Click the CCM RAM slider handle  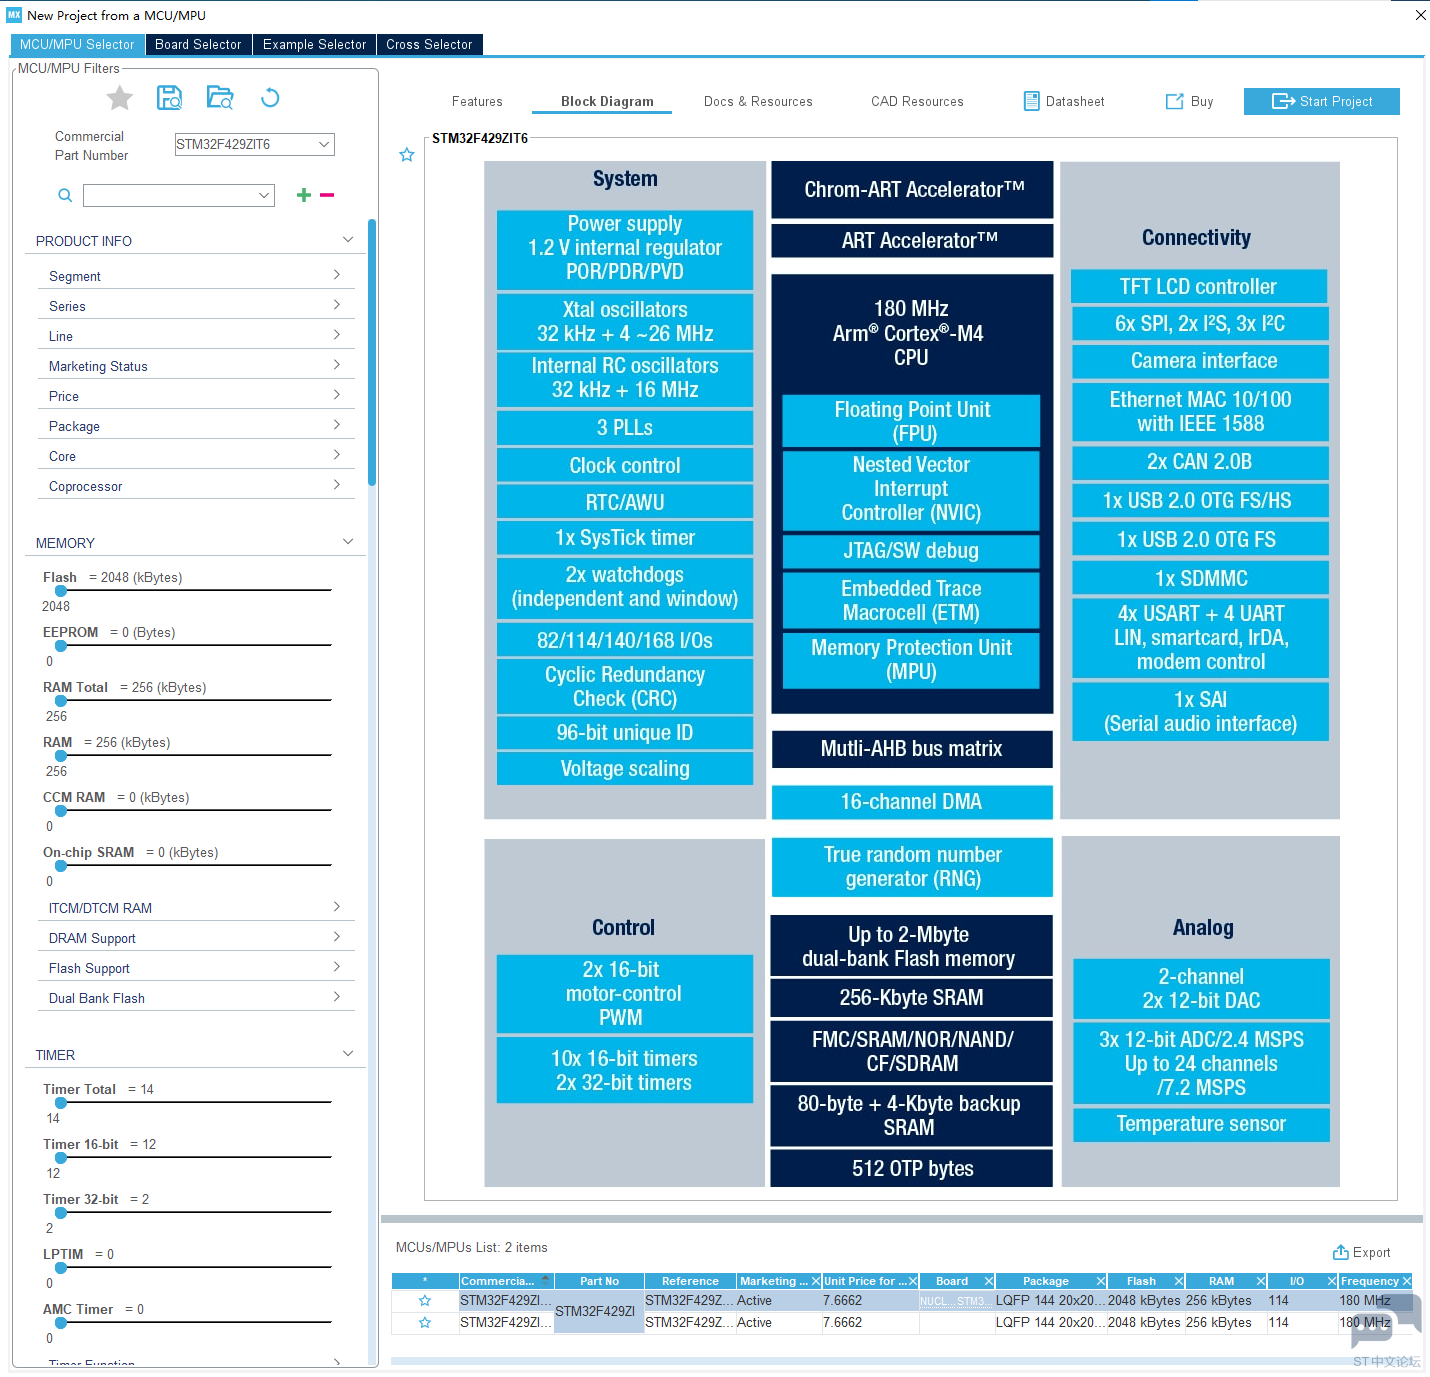tap(61, 811)
